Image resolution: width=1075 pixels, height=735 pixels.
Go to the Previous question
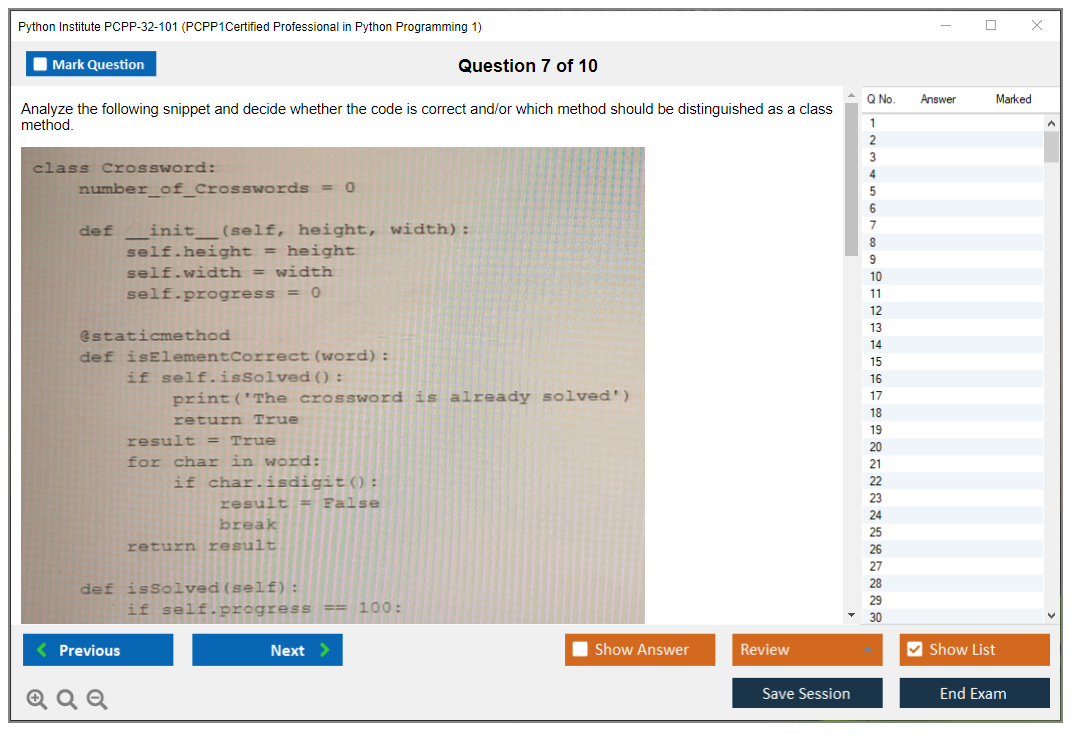[98, 650]
